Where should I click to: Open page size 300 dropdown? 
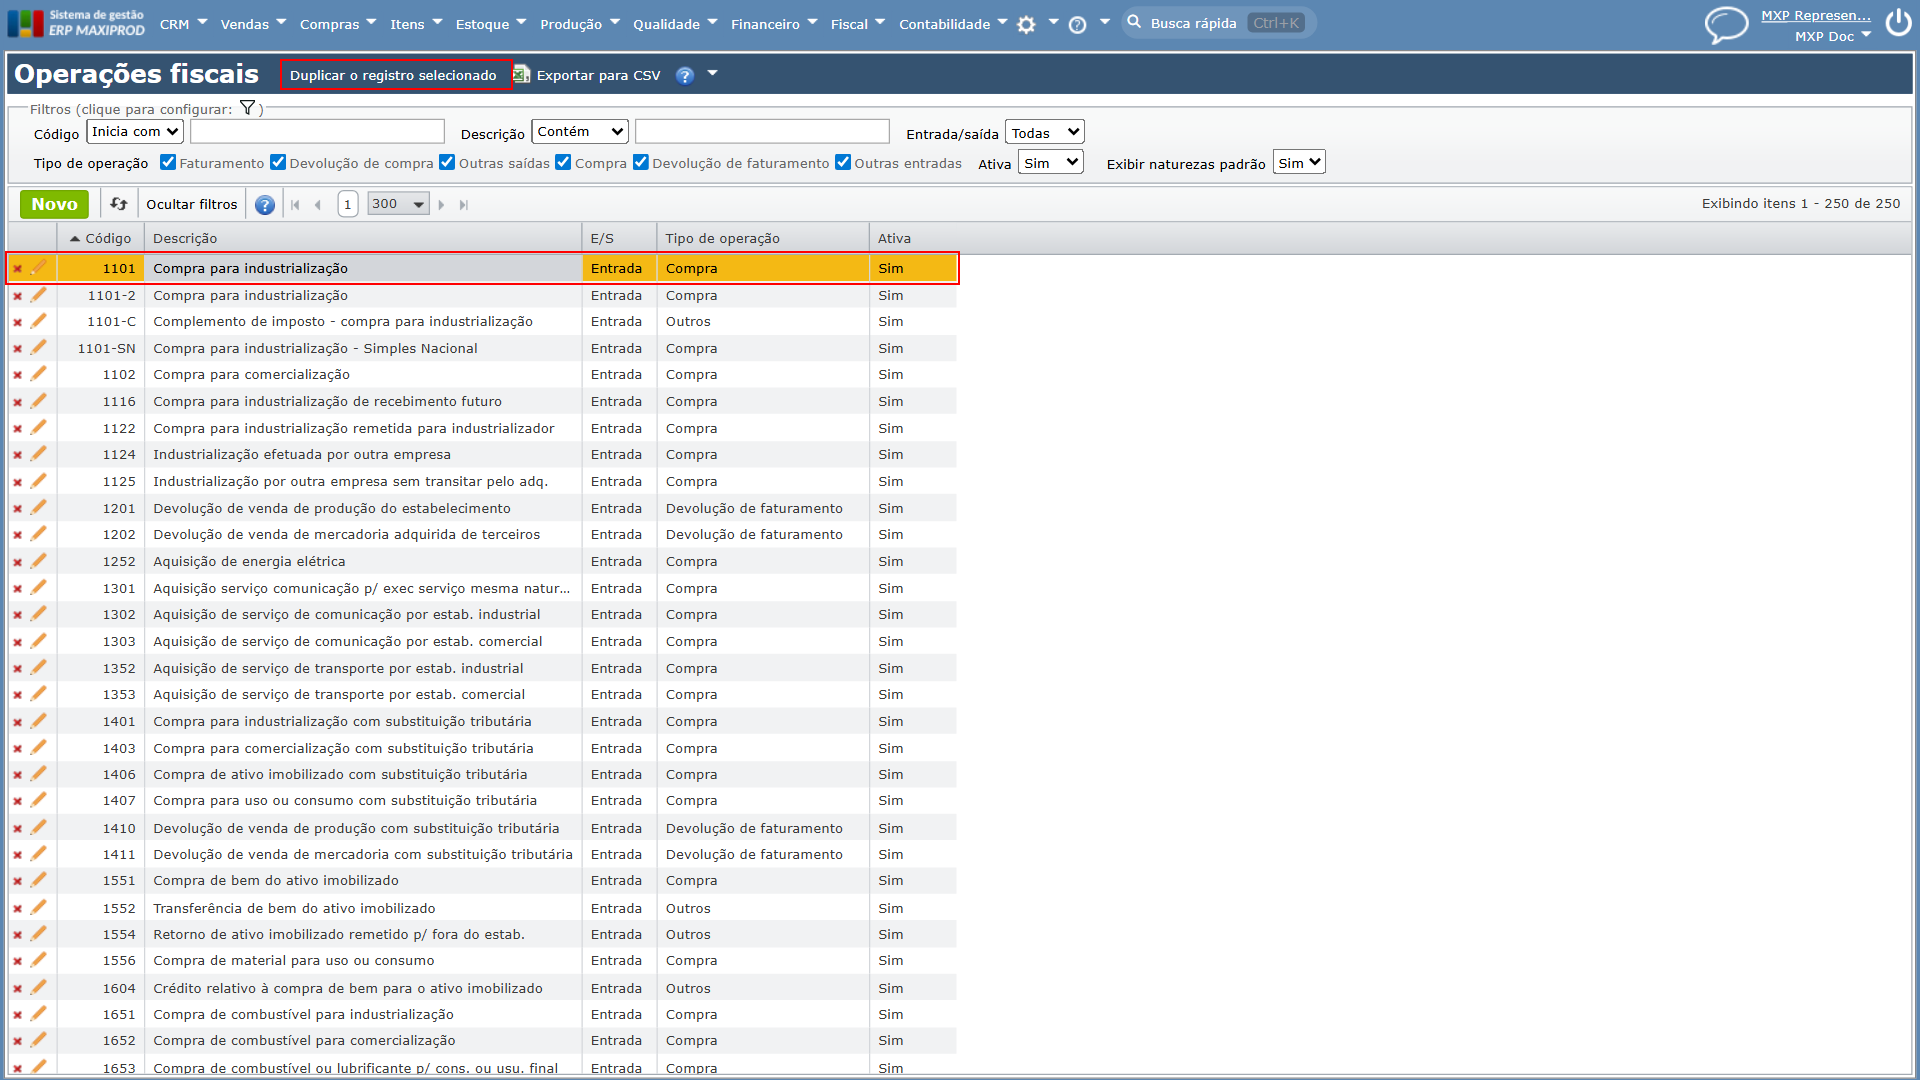tap(398, 204)
